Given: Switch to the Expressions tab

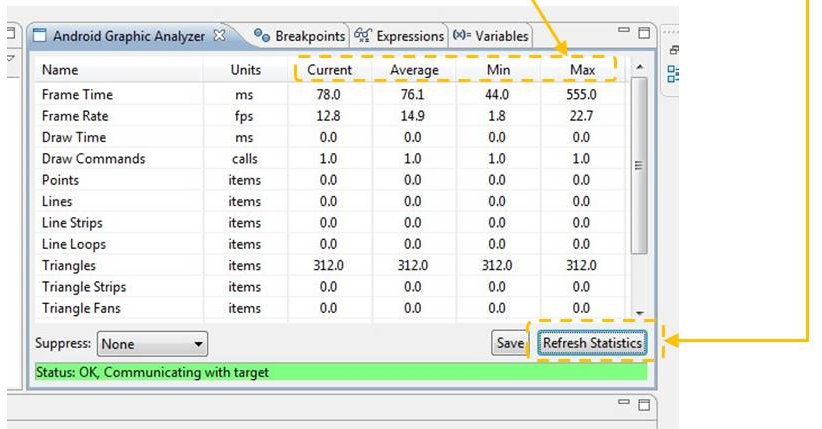Looking at the screenshot, I should [x=399, y=36].
